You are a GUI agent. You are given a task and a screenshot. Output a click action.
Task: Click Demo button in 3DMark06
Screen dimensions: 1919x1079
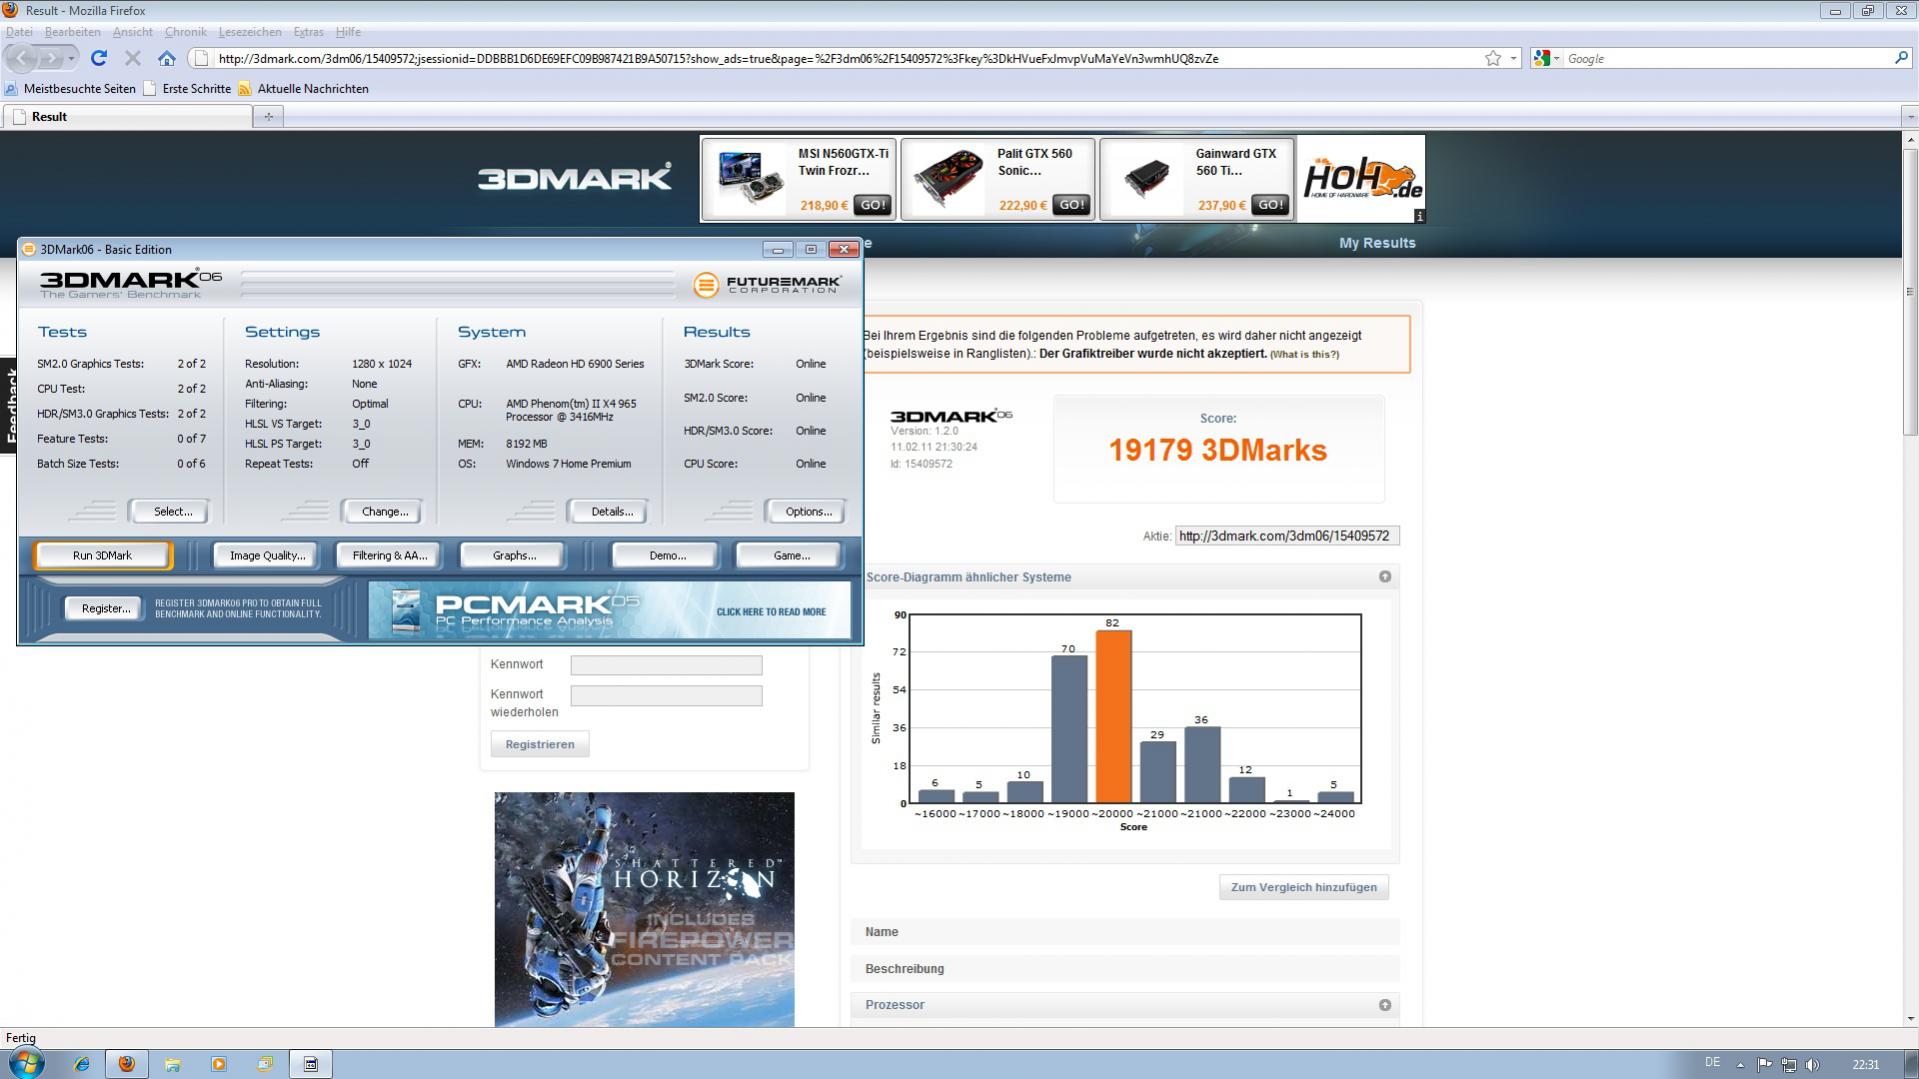667,556
